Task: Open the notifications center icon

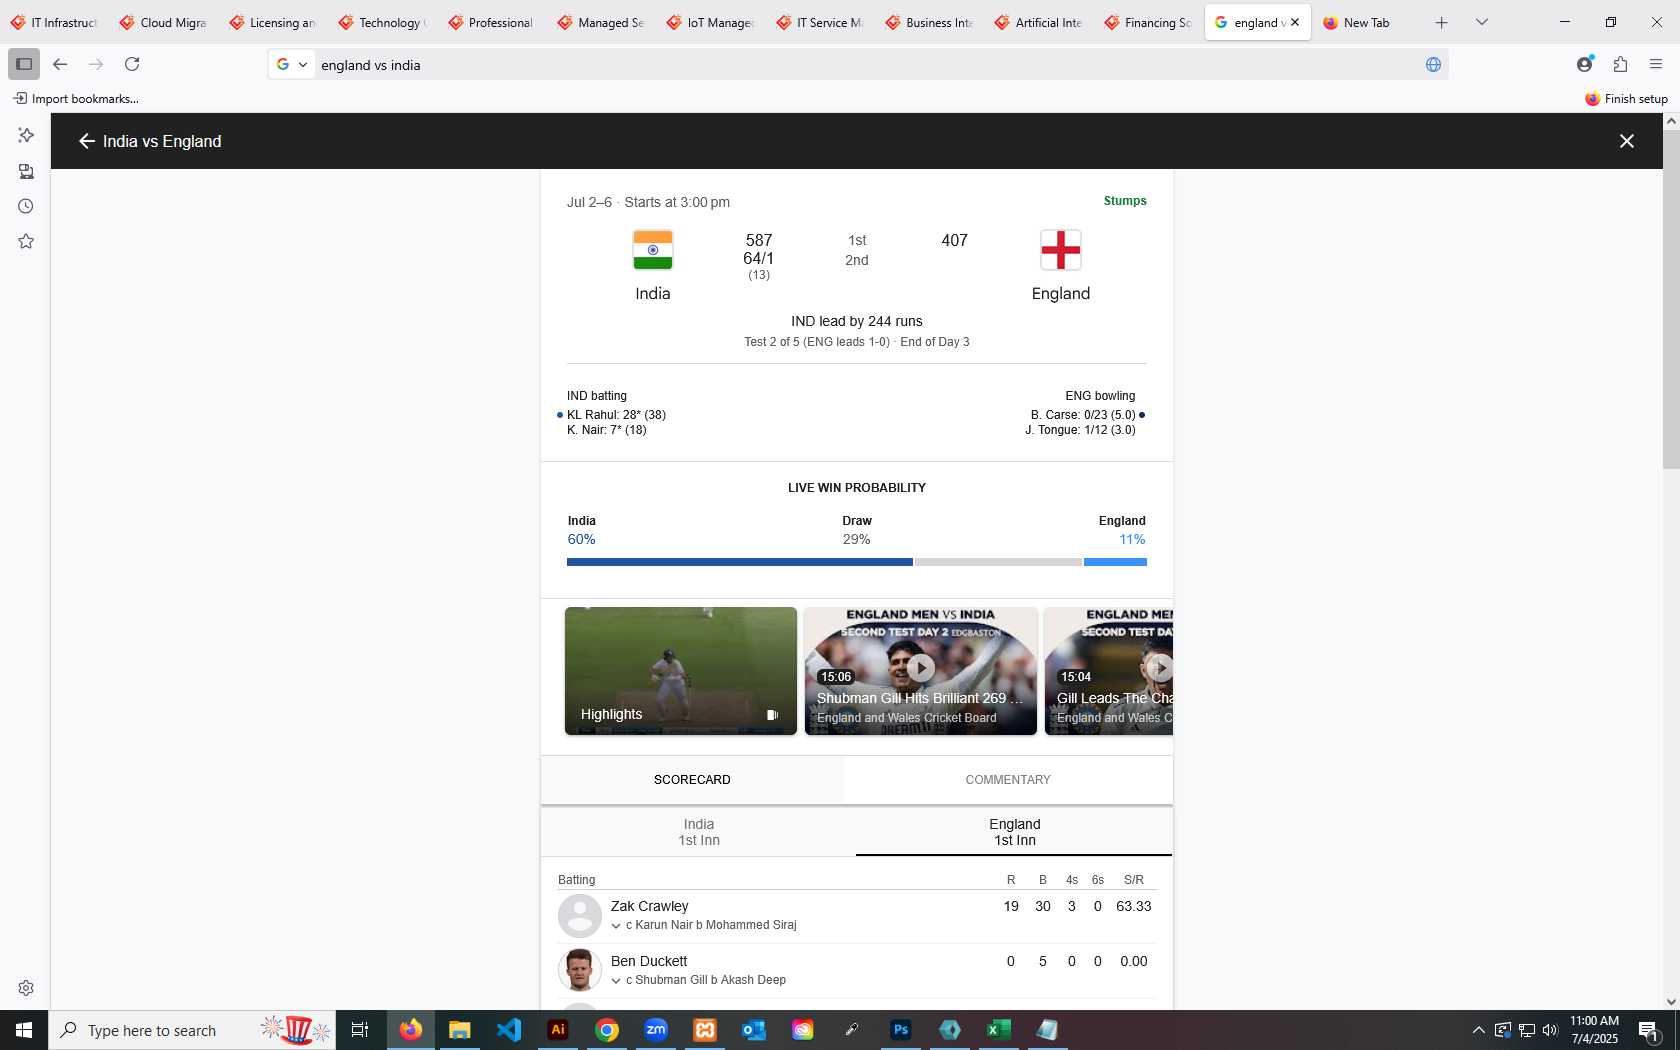Action: coord(1650,1030)
